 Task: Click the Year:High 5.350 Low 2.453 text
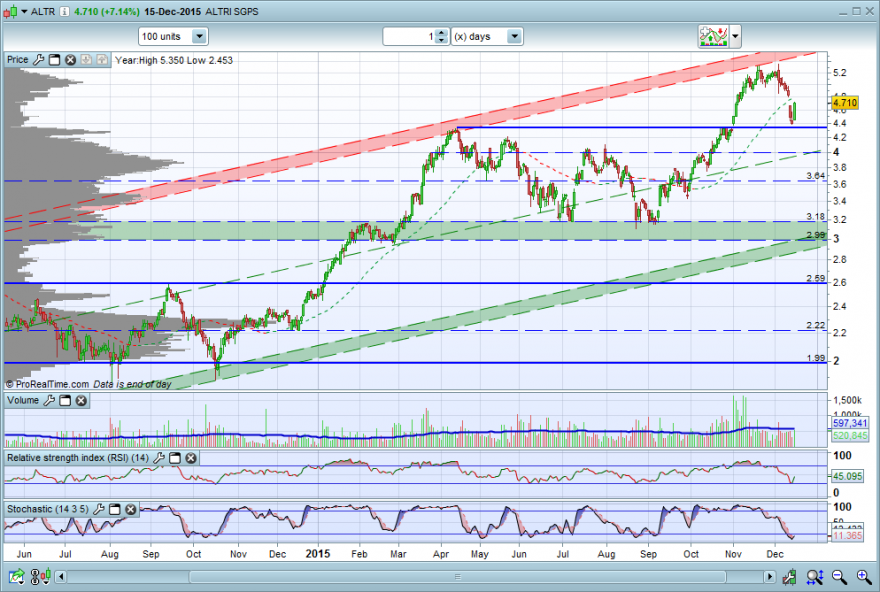174,60
